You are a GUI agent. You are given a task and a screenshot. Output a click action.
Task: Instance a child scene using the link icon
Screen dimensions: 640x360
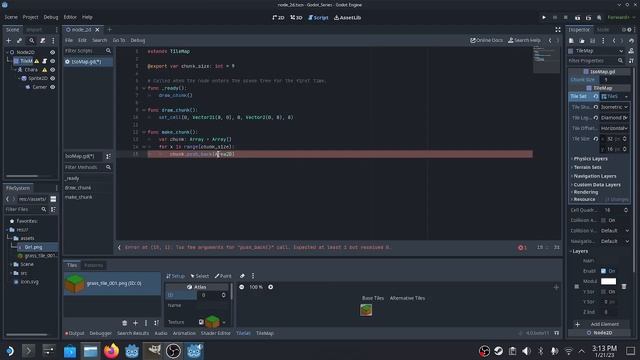point(20,40)
